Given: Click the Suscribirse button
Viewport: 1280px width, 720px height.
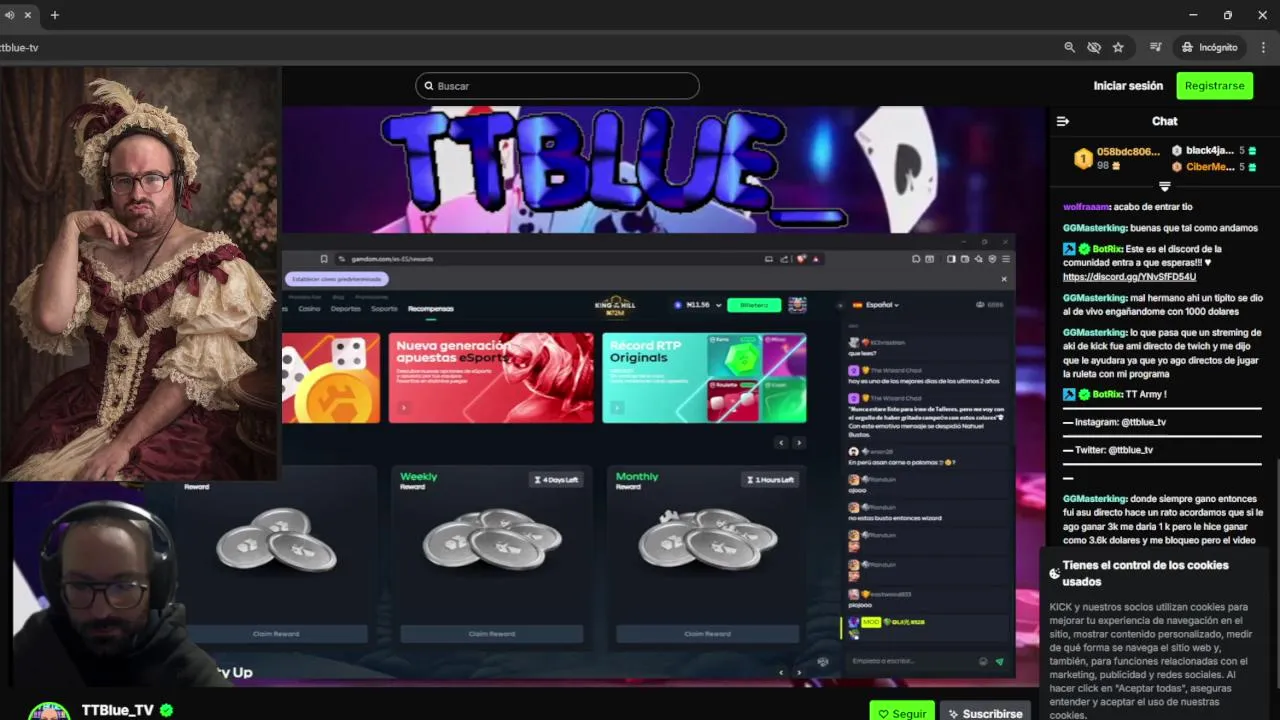Looking at the screenshot, I should click(986, 713).
